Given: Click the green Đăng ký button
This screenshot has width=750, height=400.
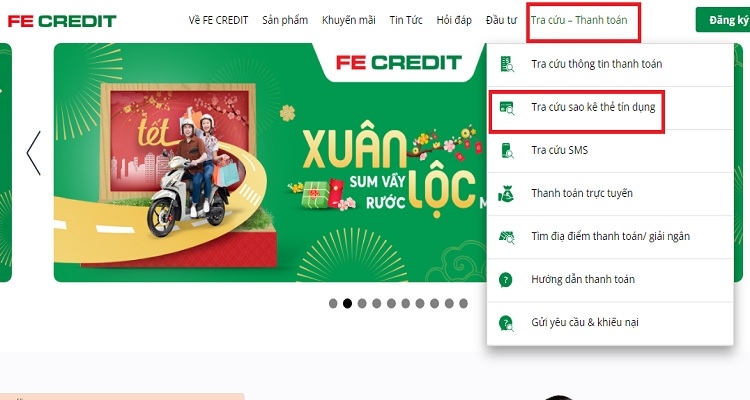Looking at the screenshot, I should 725,20.
